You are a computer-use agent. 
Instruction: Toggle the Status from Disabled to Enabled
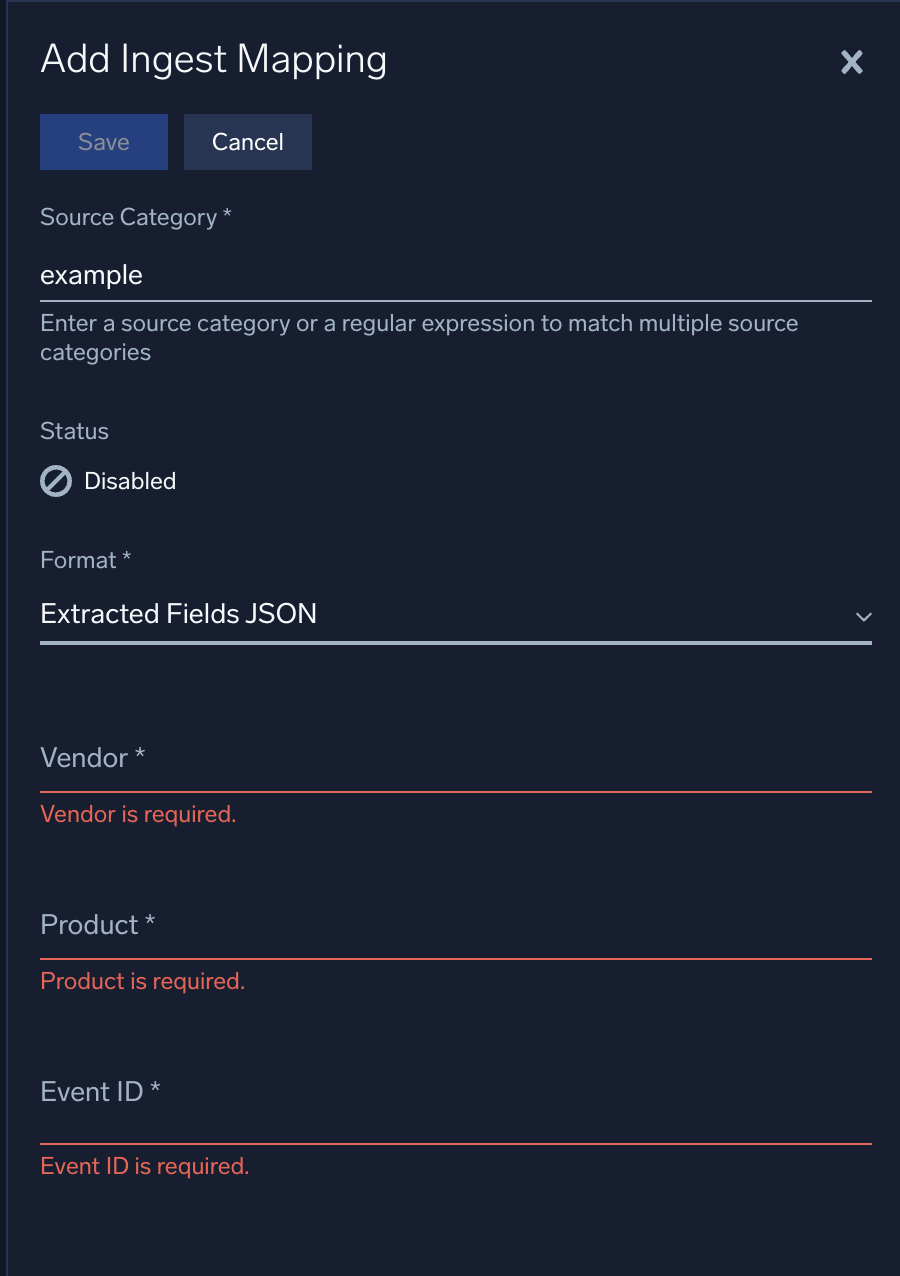pyautogui.click(x=56, y=481)
